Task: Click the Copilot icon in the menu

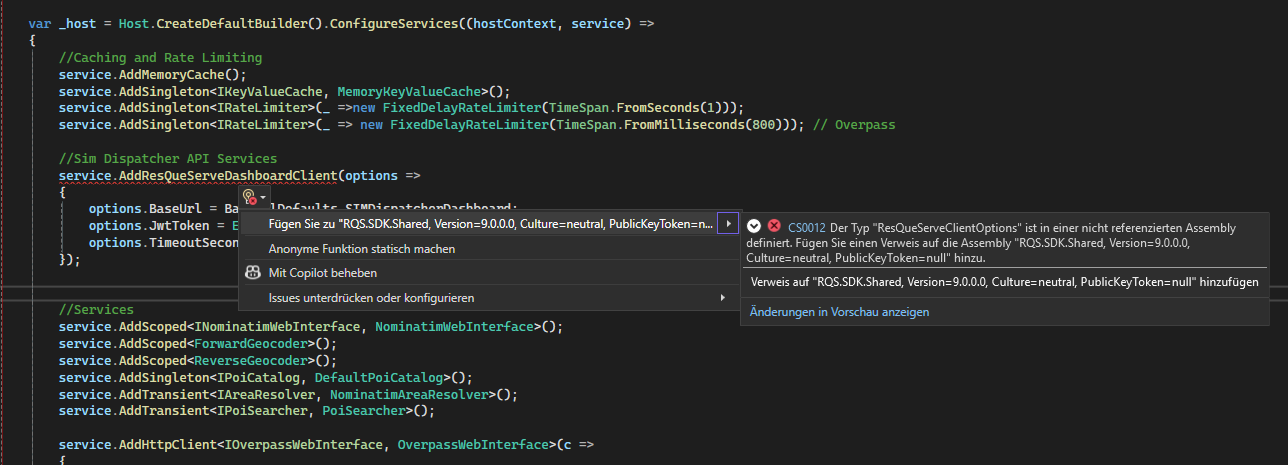Action: click(x=253, y=273)
